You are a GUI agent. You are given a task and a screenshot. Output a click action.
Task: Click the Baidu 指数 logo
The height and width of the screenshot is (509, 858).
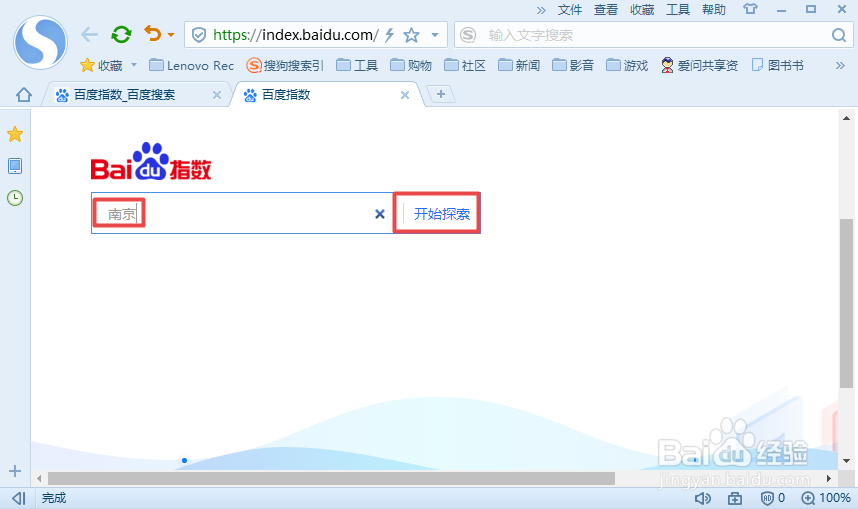click(151, 162)
